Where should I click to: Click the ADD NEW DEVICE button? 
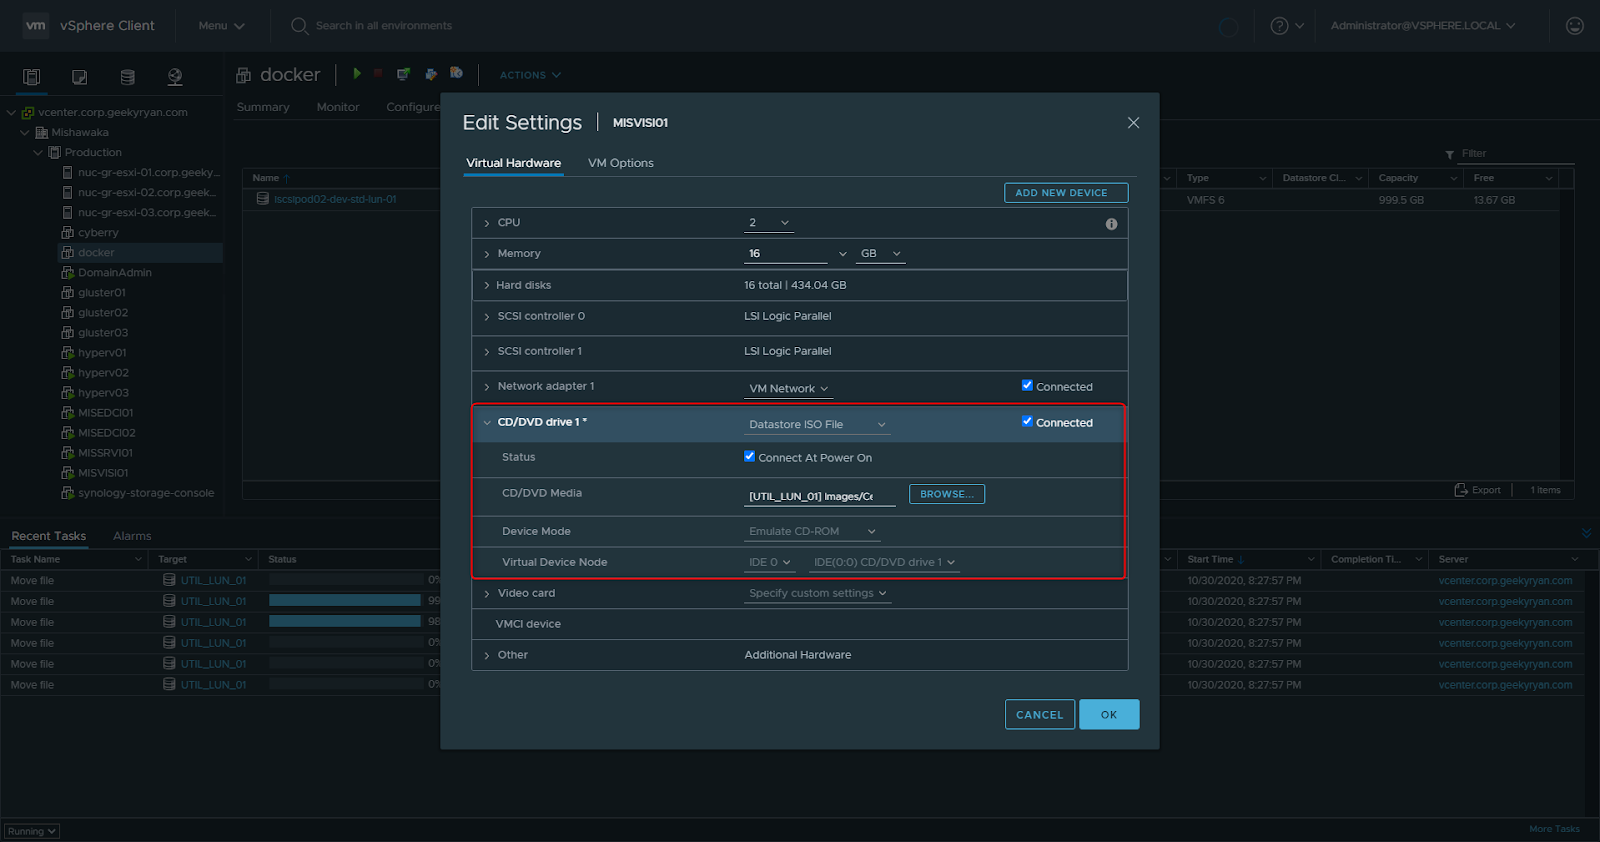click(1066, 193)
